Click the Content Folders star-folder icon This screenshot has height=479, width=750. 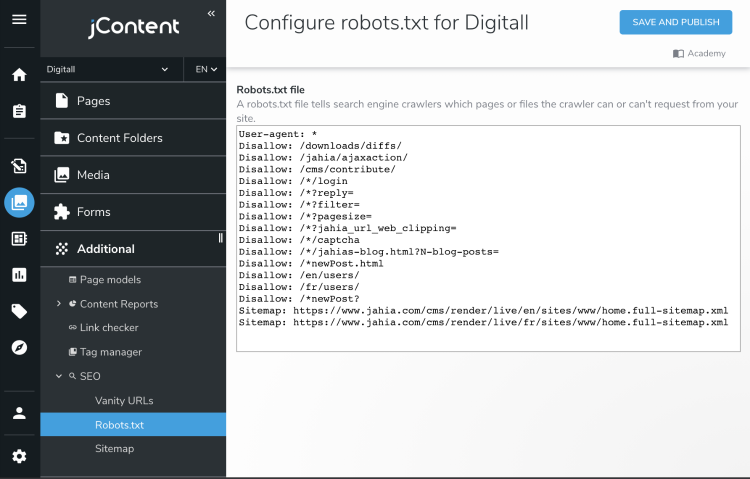tap(62, 138)
